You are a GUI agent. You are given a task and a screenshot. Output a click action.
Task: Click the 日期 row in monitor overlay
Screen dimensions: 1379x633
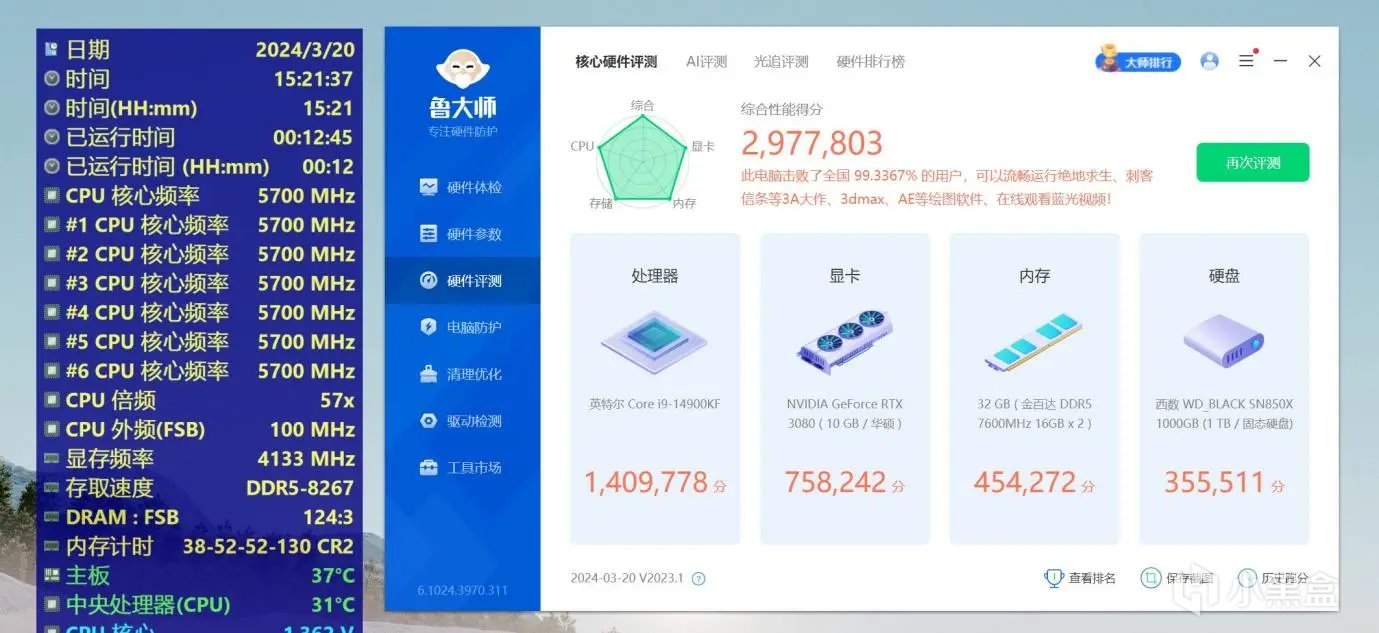coord(200,50)
